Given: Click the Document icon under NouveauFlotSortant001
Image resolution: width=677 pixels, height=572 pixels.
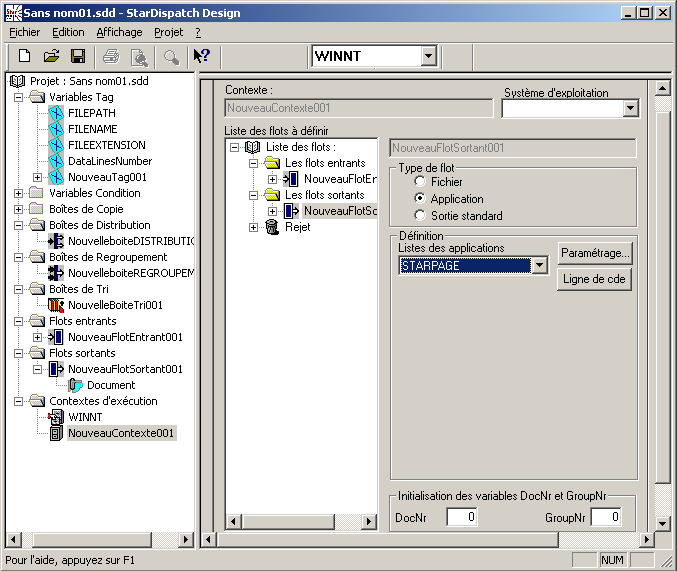Looking at the screenshot, I should pos(76,385).
